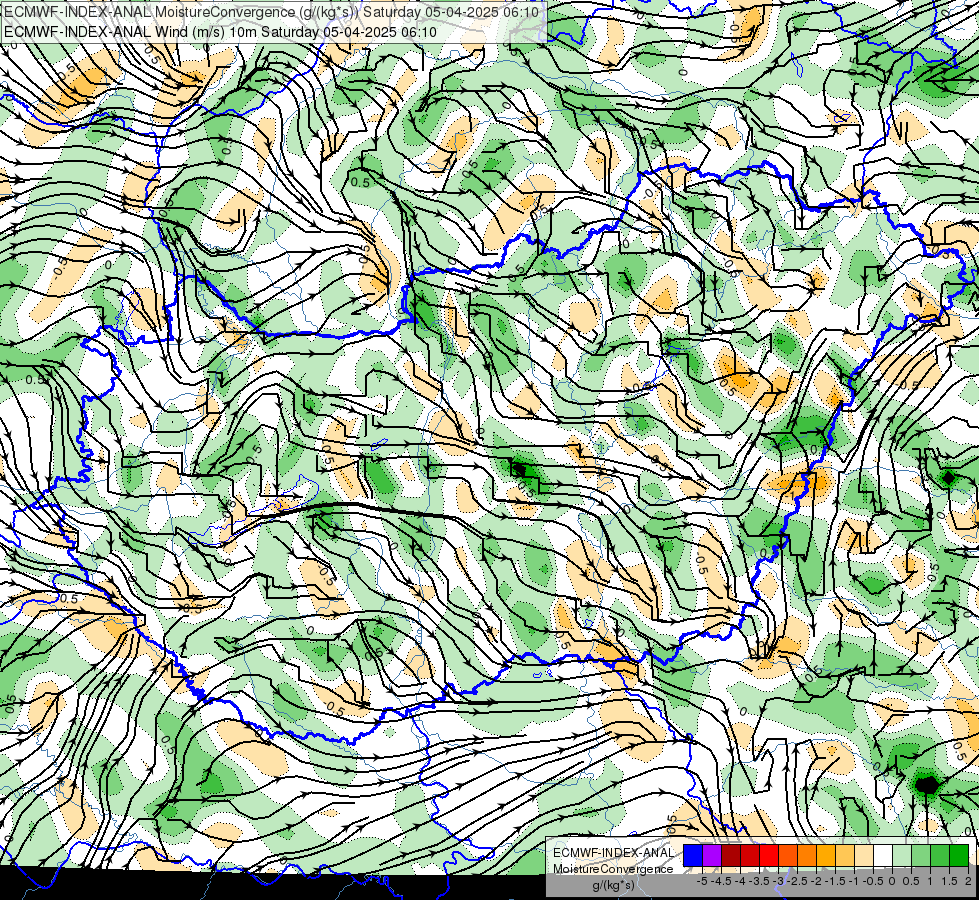Viewport: 979px width, 900px height.
Task: Click the MoistureConvergence title line at the top
Action: point(270,12)
